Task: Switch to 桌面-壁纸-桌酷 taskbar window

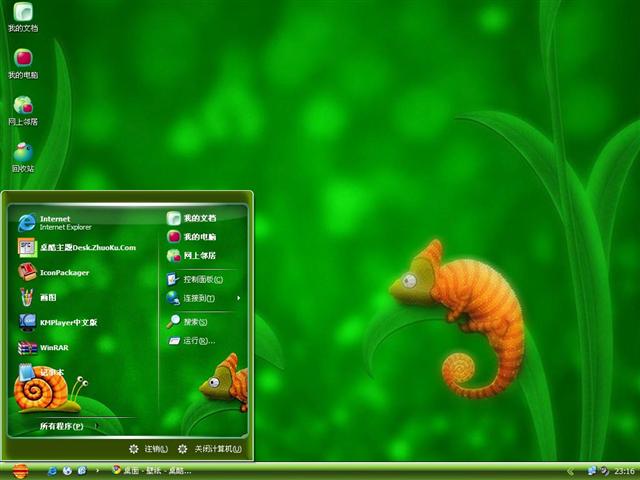Action: [152, 471]
